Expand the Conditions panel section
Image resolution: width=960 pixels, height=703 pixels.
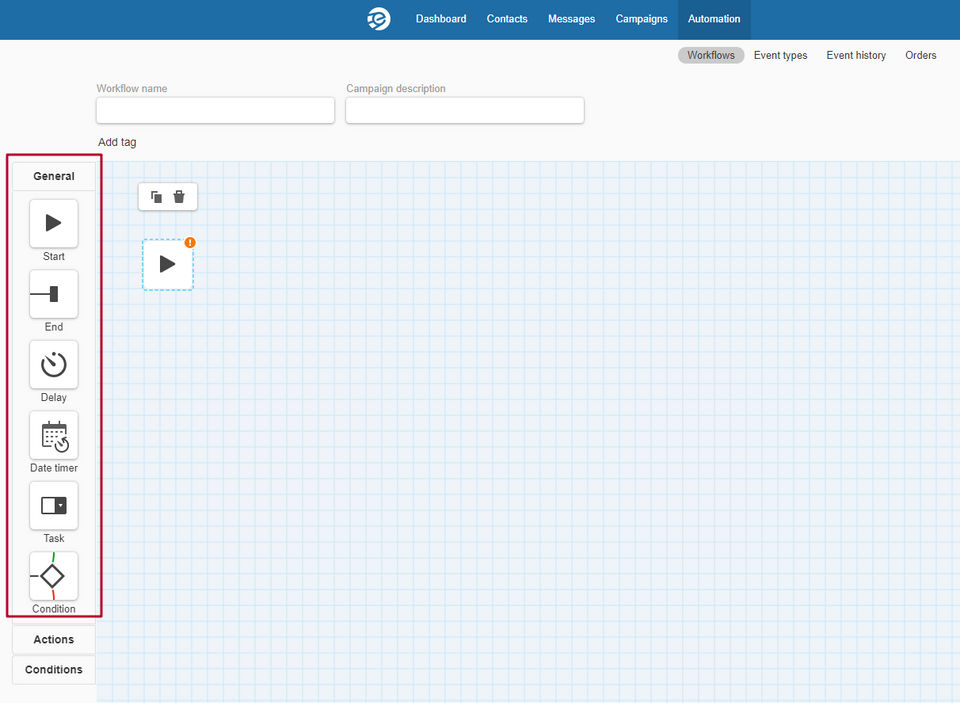tap(54, 669)
